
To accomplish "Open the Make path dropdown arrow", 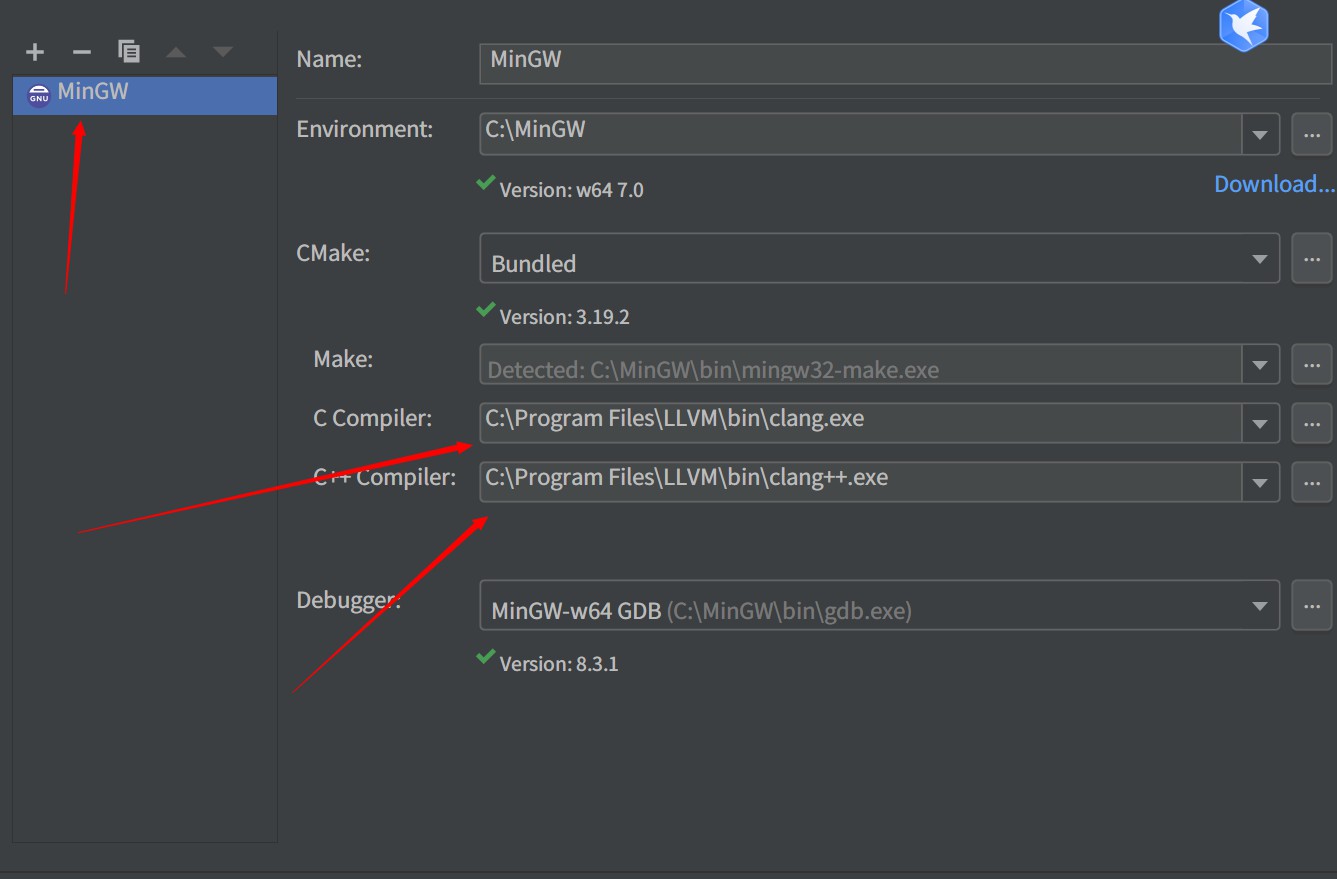I will click(1260, 366).
